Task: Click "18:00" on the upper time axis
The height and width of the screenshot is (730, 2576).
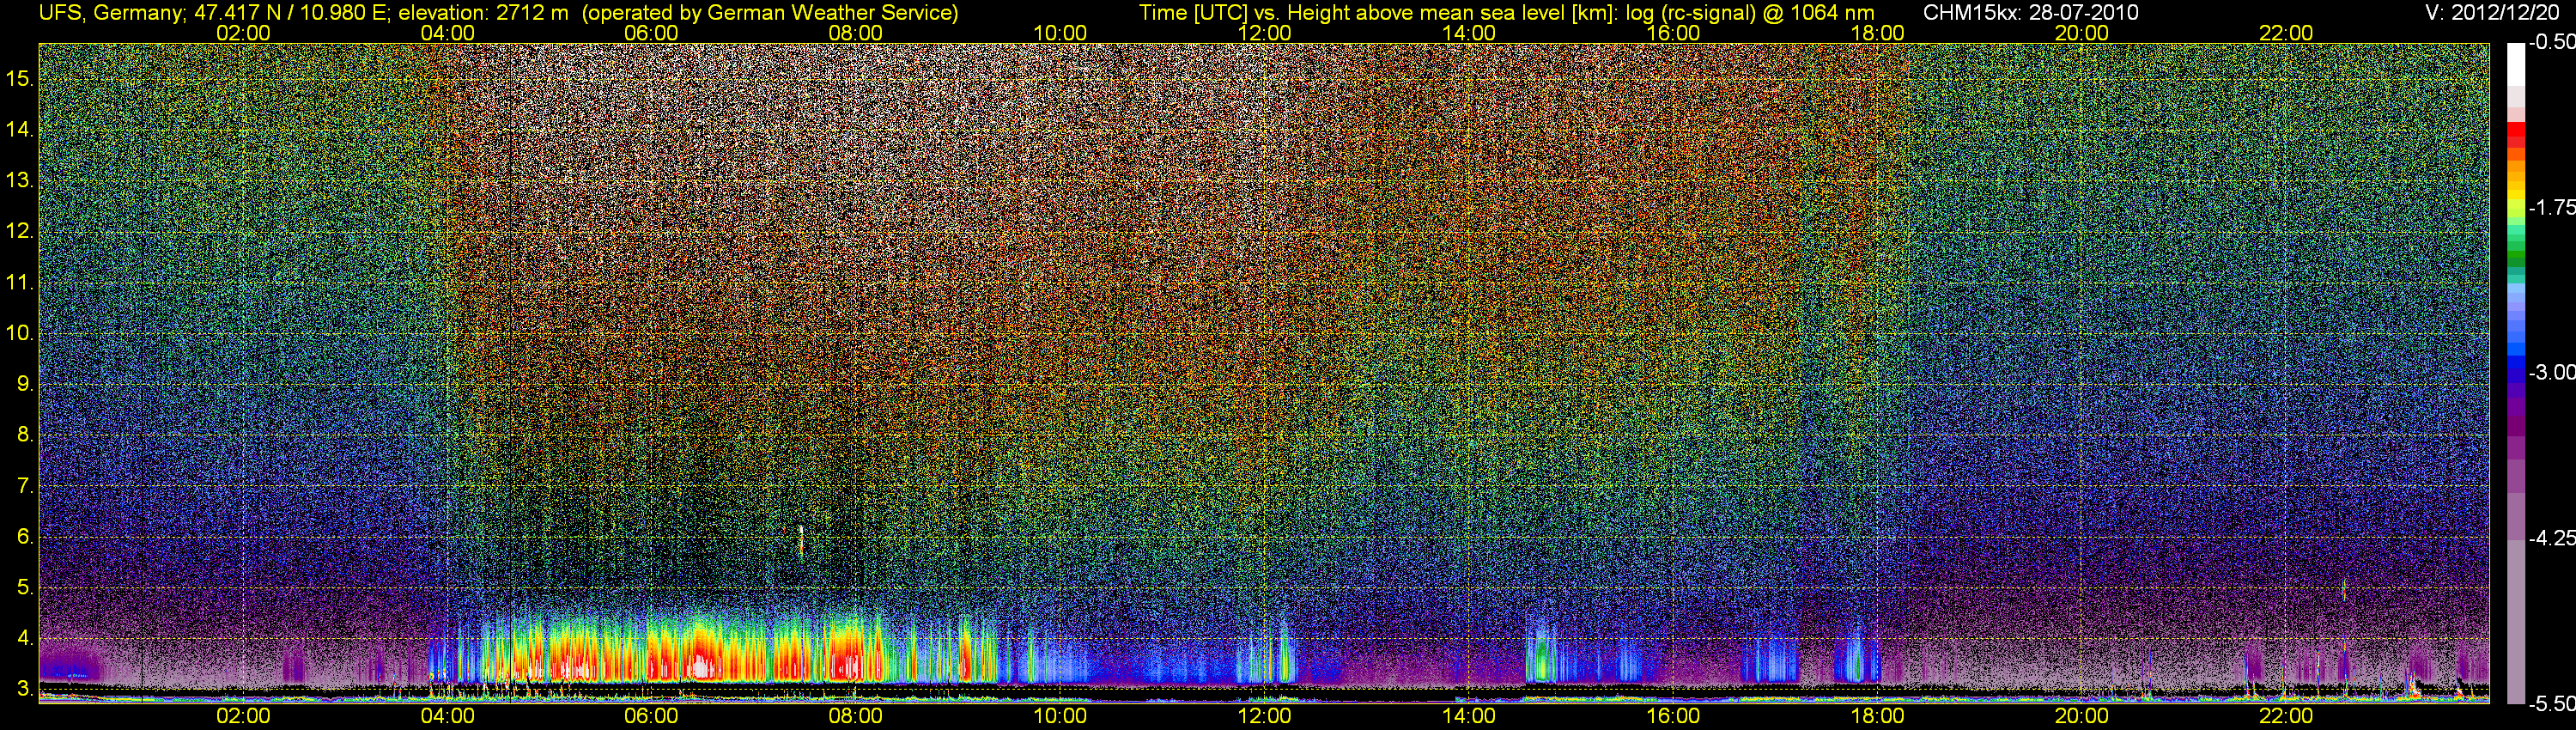Action: [x=1877, y=33]
